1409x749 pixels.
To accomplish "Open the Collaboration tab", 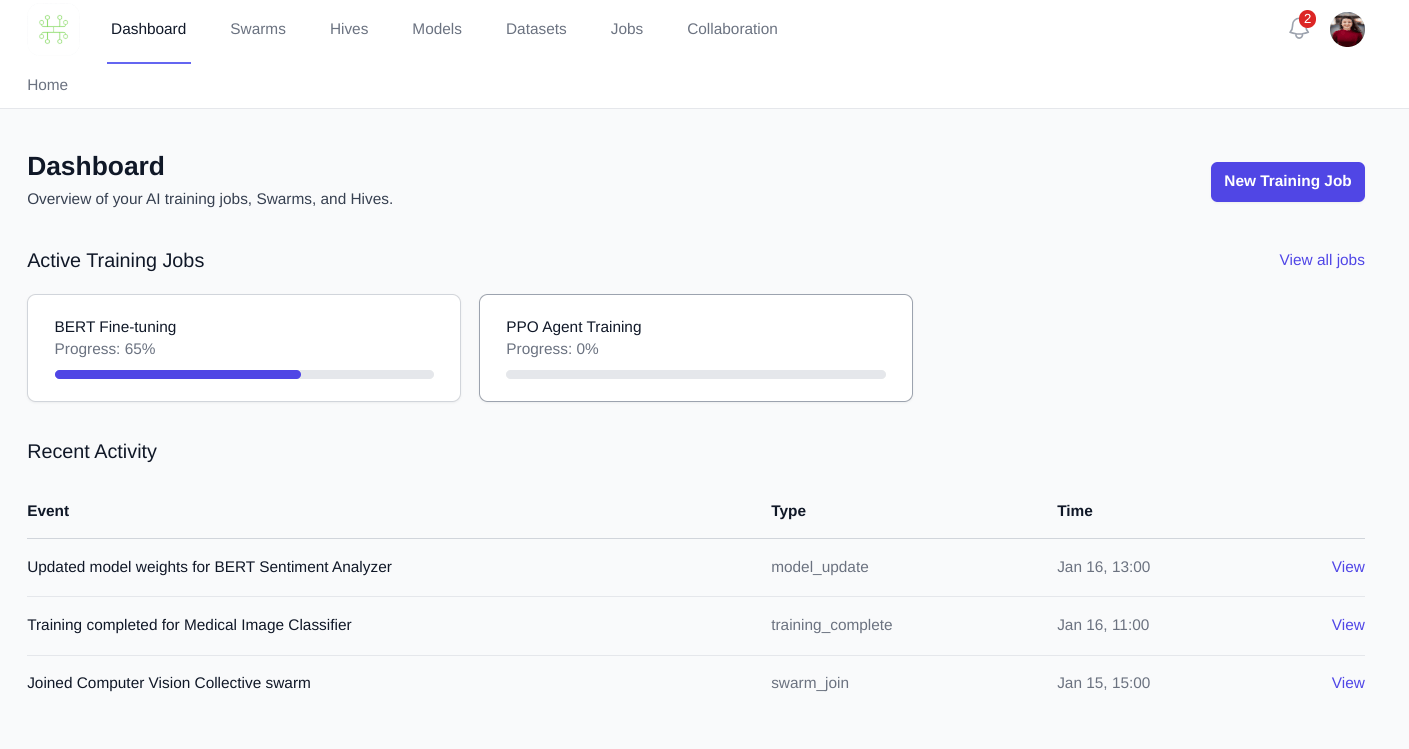I will pos(732,29).
